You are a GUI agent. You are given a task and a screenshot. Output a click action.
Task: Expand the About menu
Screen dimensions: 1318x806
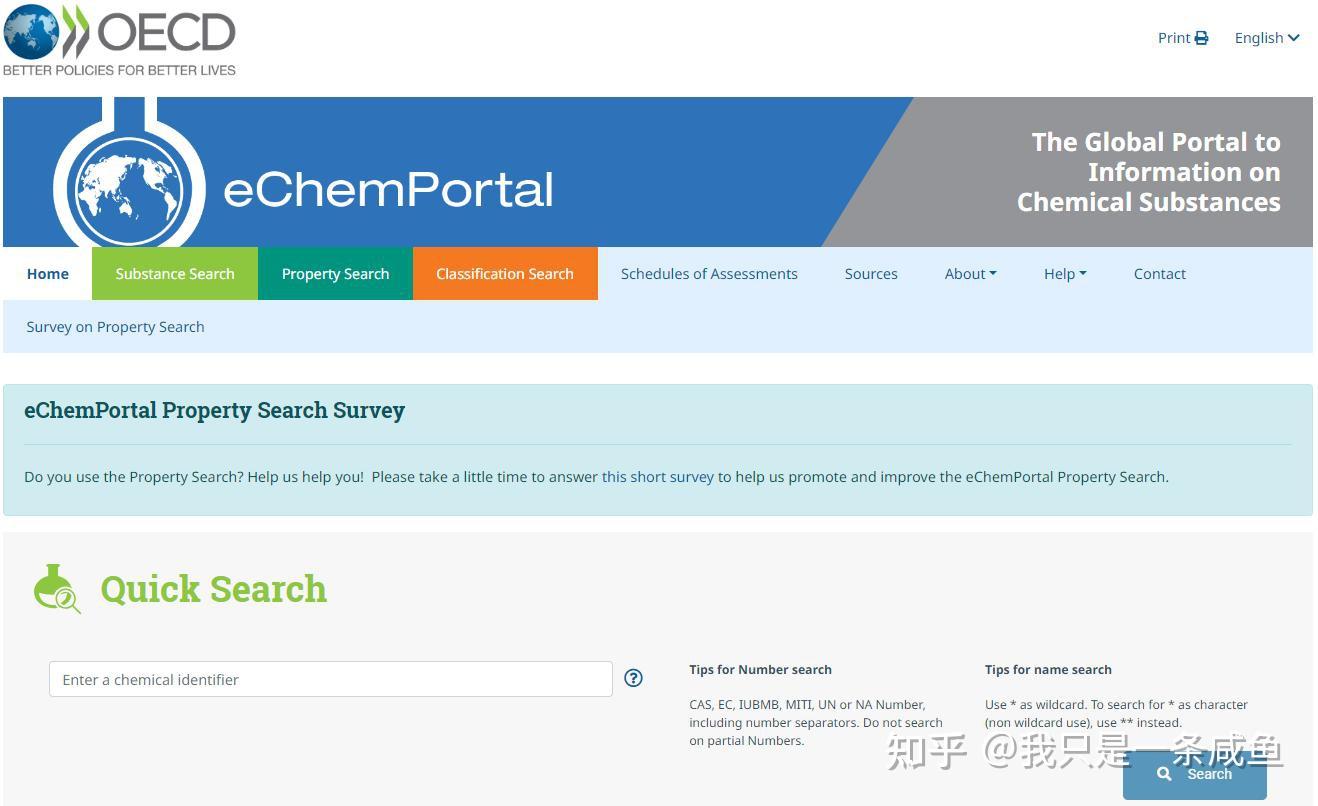970,274
